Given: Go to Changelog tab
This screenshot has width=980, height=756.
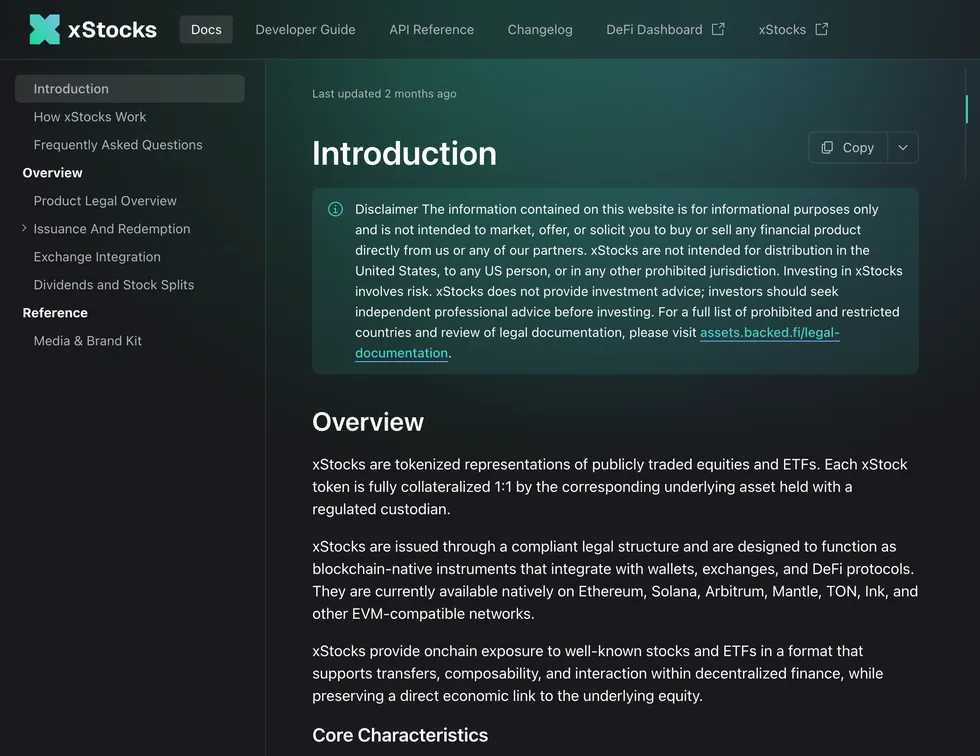Looking at the screenshot, I should point(540,29).
